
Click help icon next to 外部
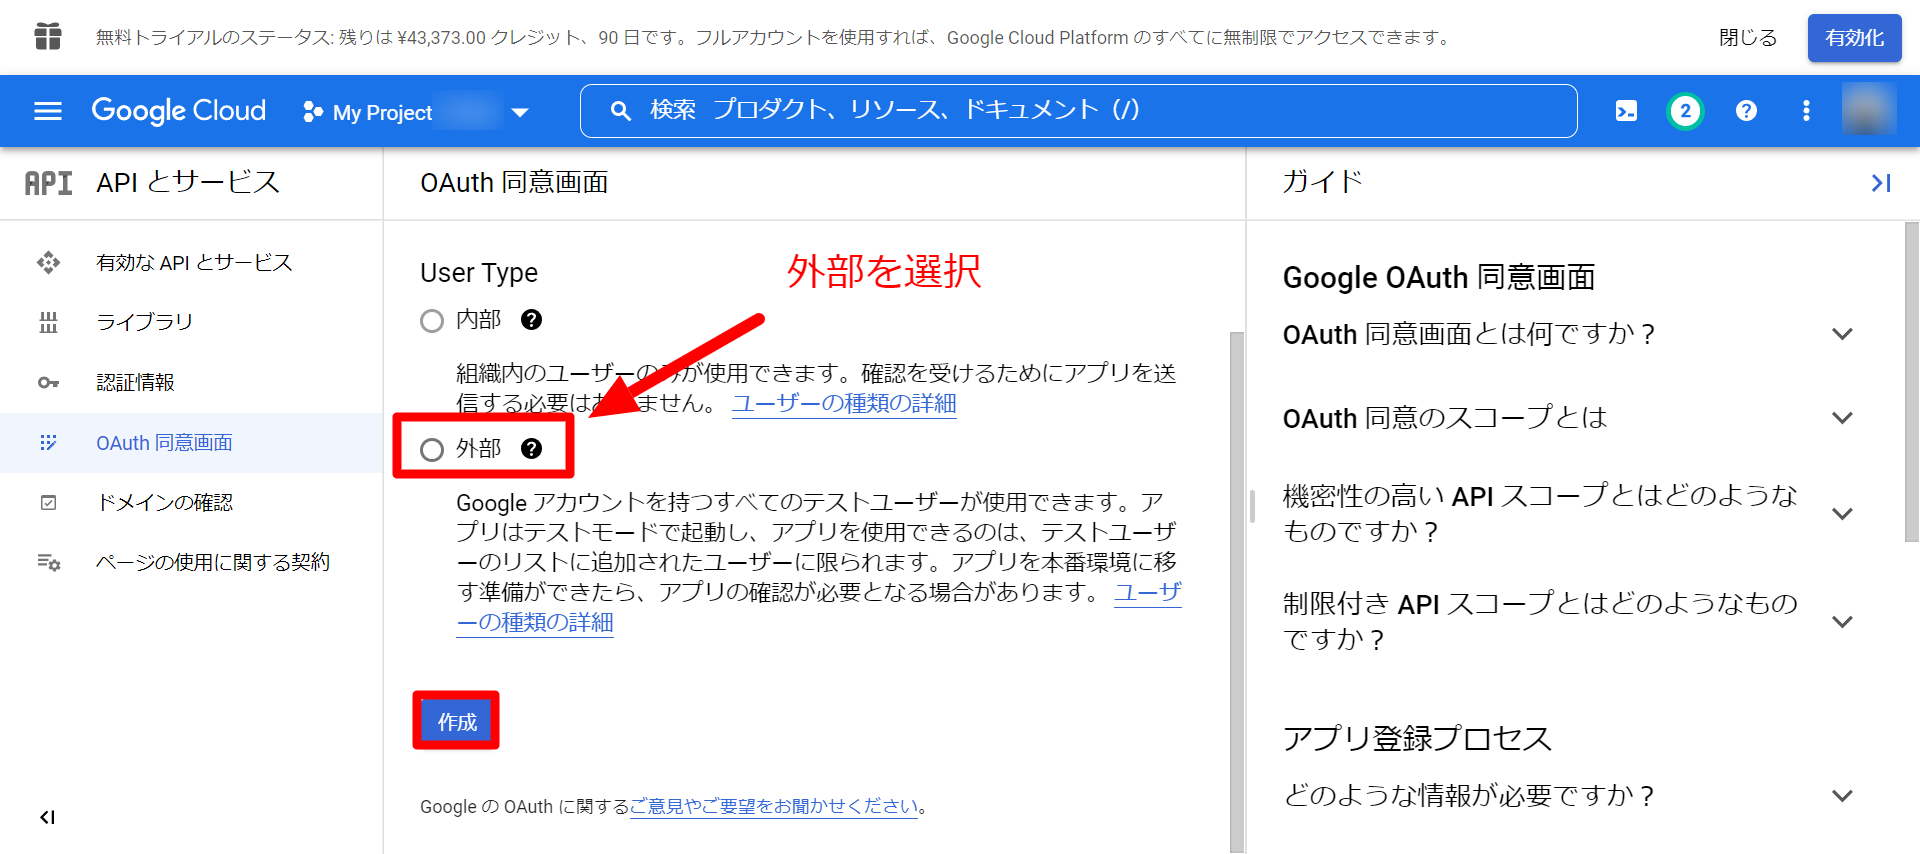[x=531, y=449]
